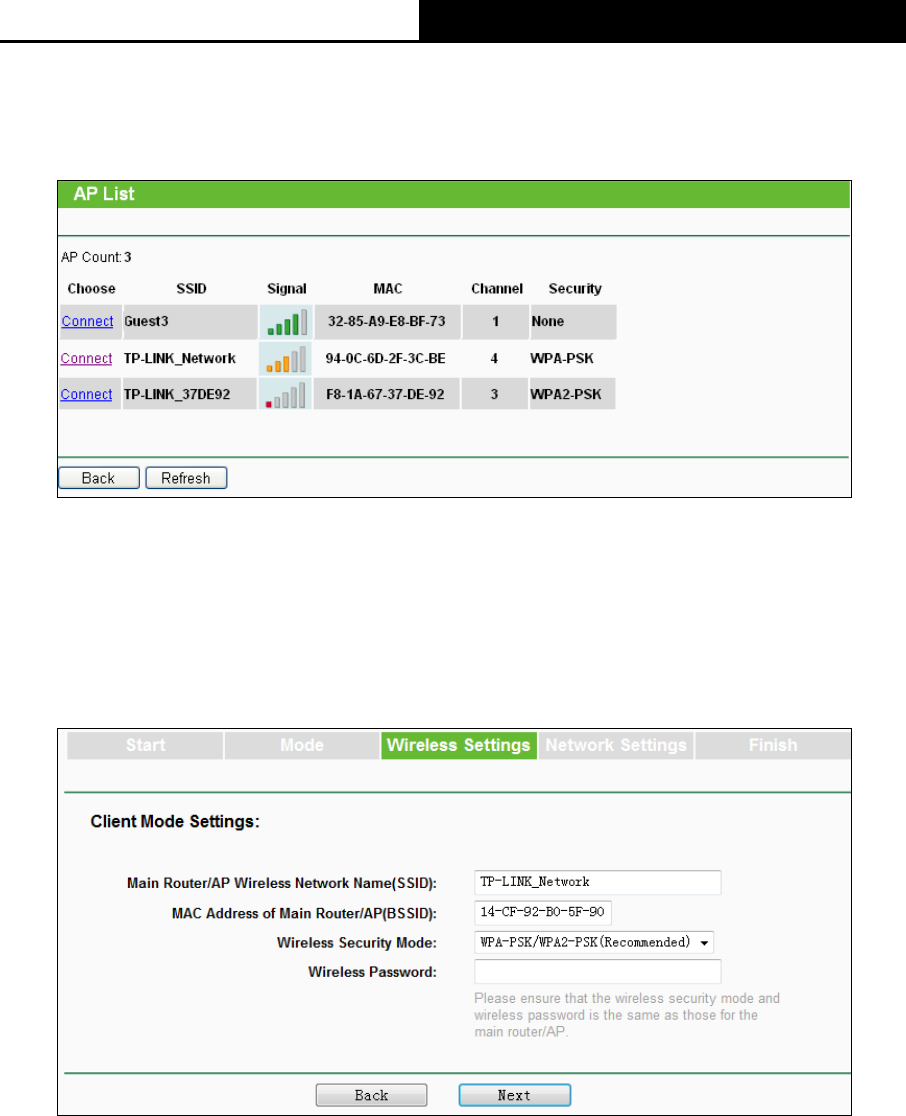This screenshot has height=1116, width=906.
Task: Open the Mode wizard tab
Action: point(302,745)
